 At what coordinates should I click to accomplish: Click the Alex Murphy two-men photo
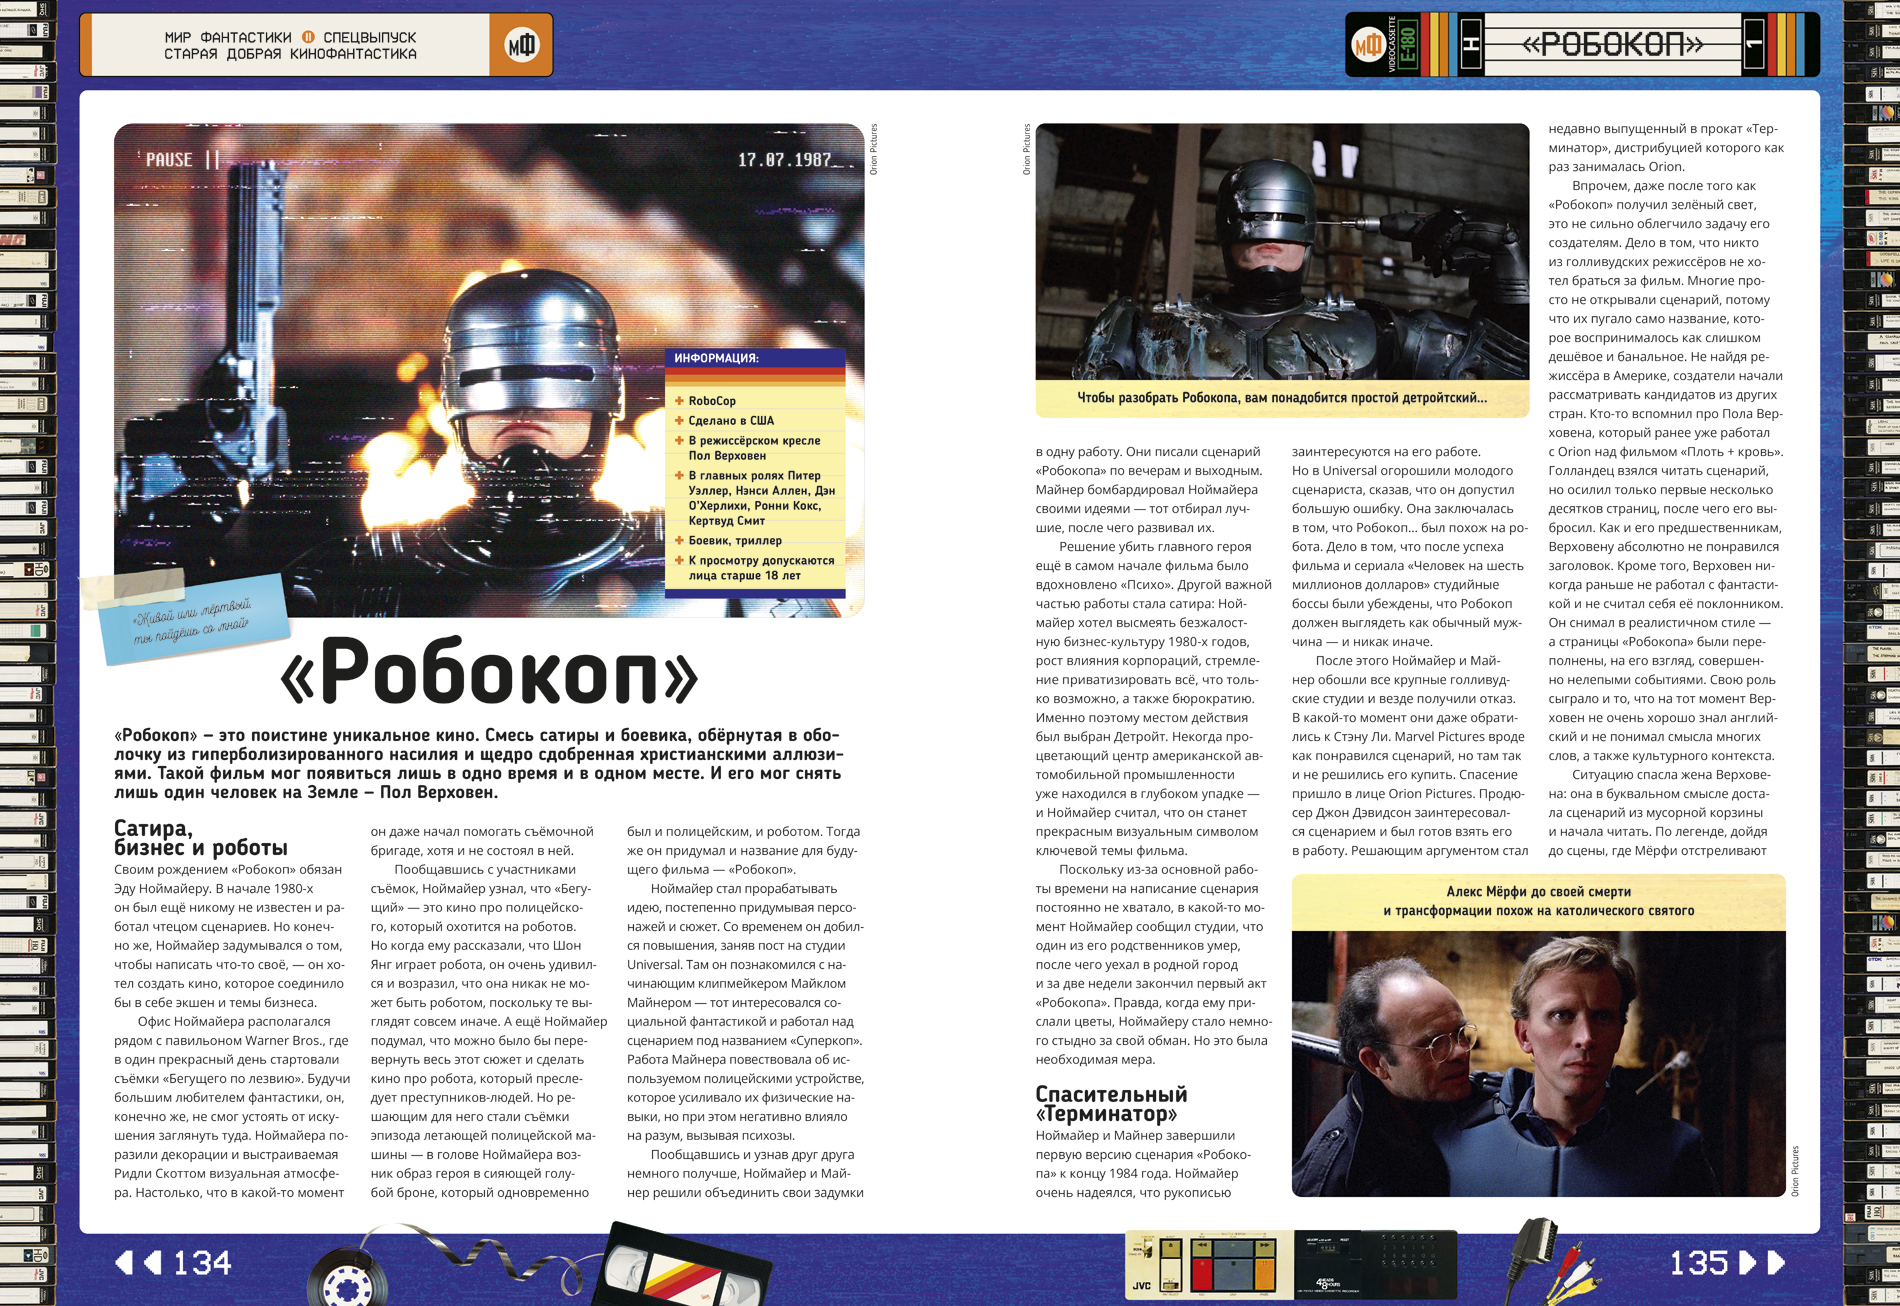point(1538,1063)
